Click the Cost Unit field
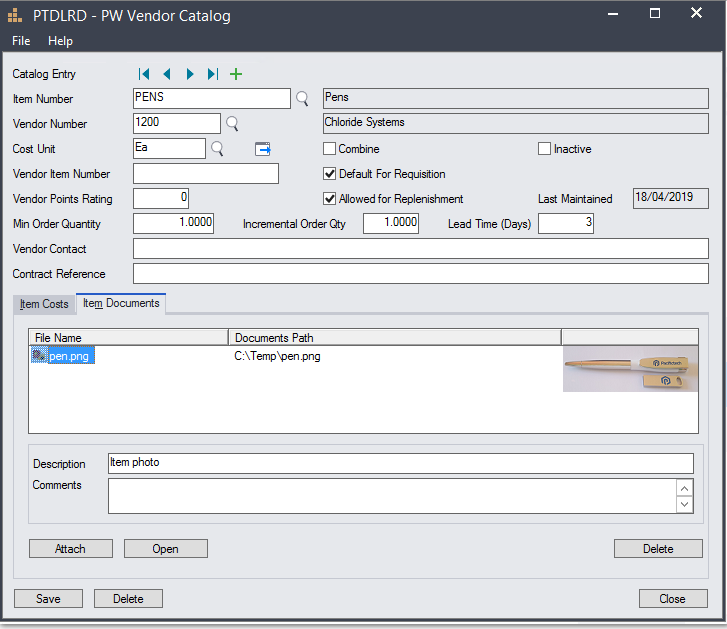The width and height of the screenshot is (727, 629). coord(169,149)
